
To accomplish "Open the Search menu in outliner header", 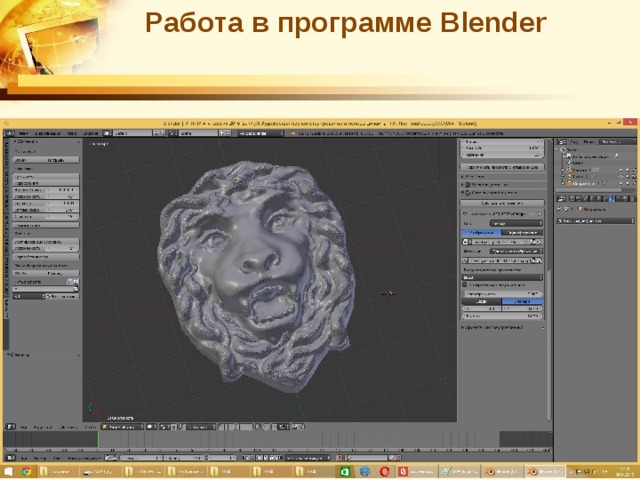I will coord(589,142).
